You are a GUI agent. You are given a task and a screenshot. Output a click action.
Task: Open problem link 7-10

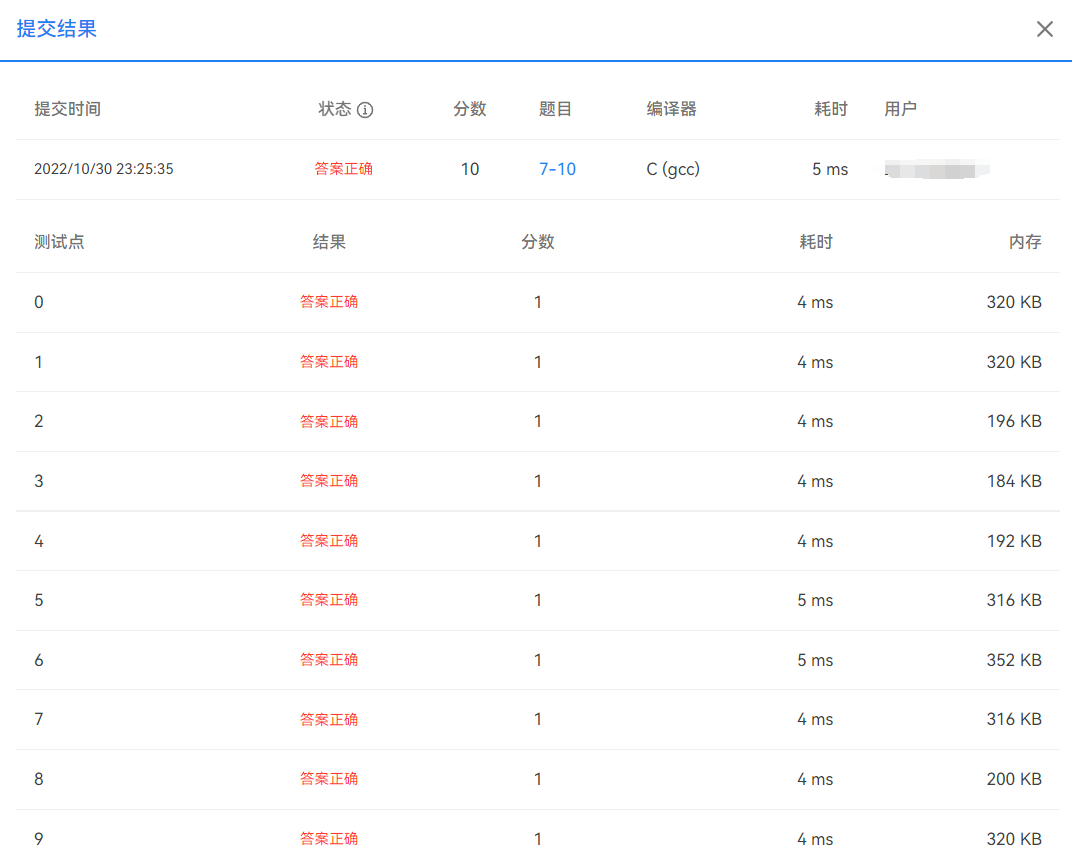tap(557, 169)
